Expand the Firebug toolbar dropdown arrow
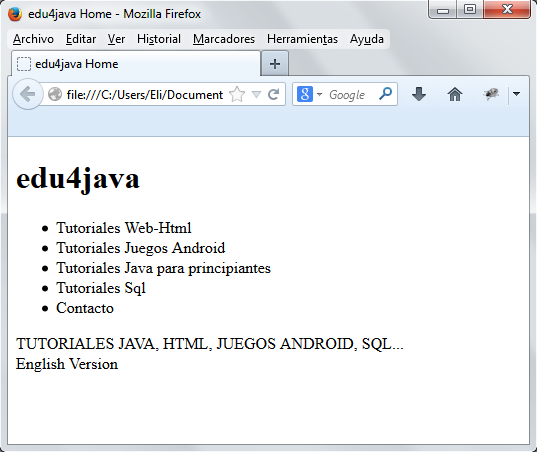The width and height of the screenshot is (537, 452). (516, 94)
